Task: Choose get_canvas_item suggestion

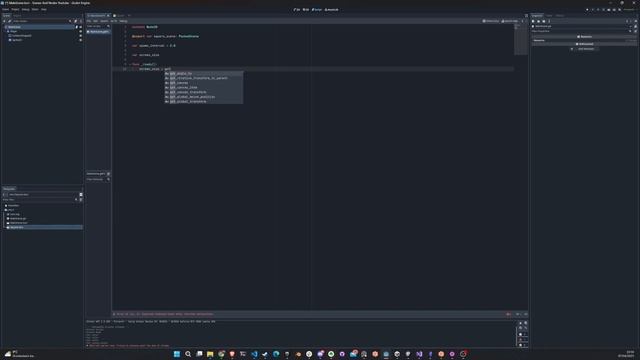Action: 203,87
